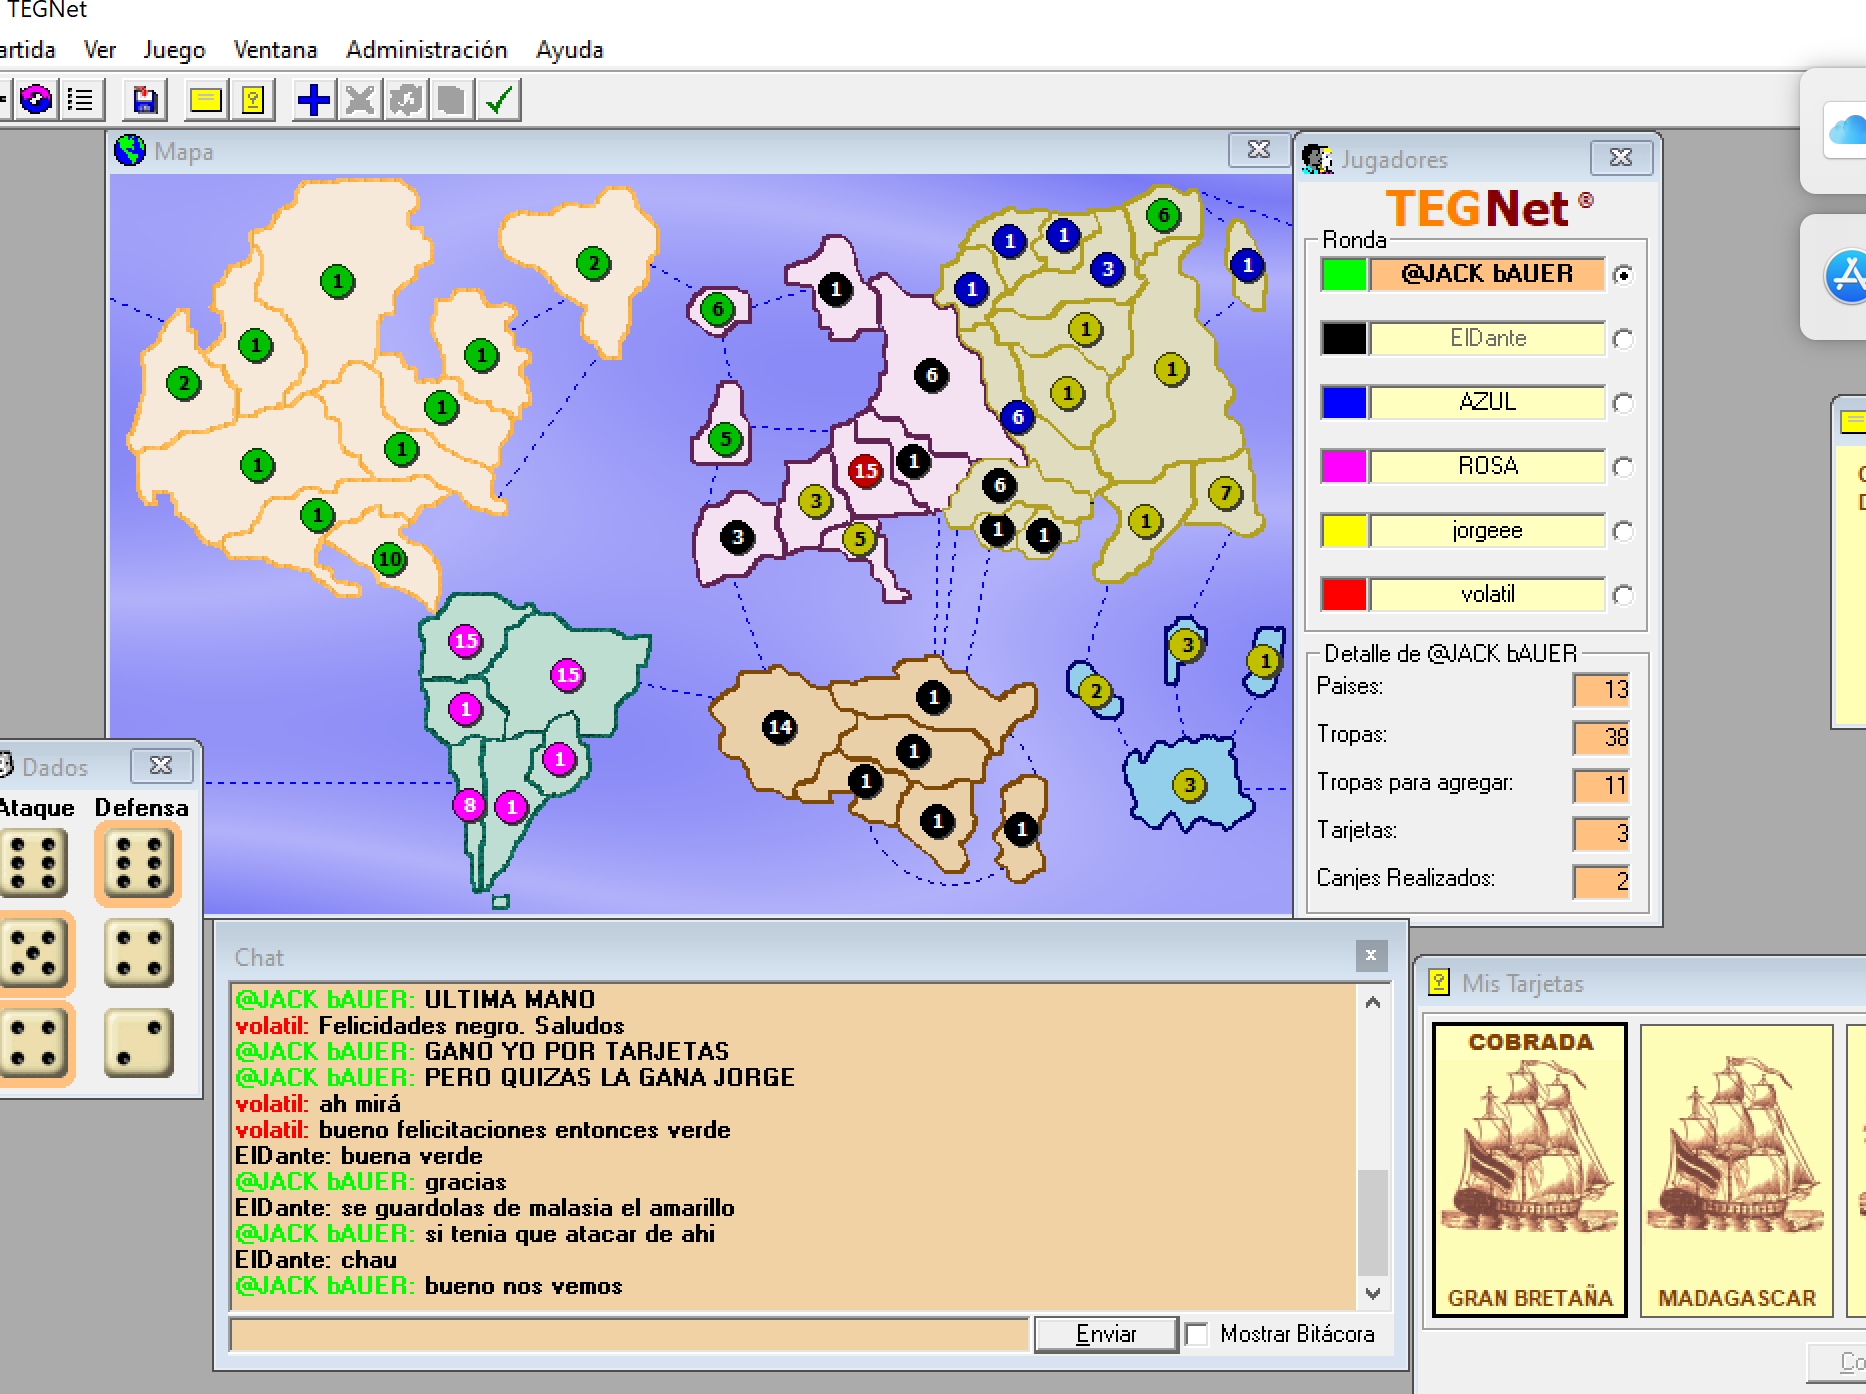1866x1394 pixels.
Task: Select the yellow 7-troop country in Asia
Action: tap(1225, 492)
